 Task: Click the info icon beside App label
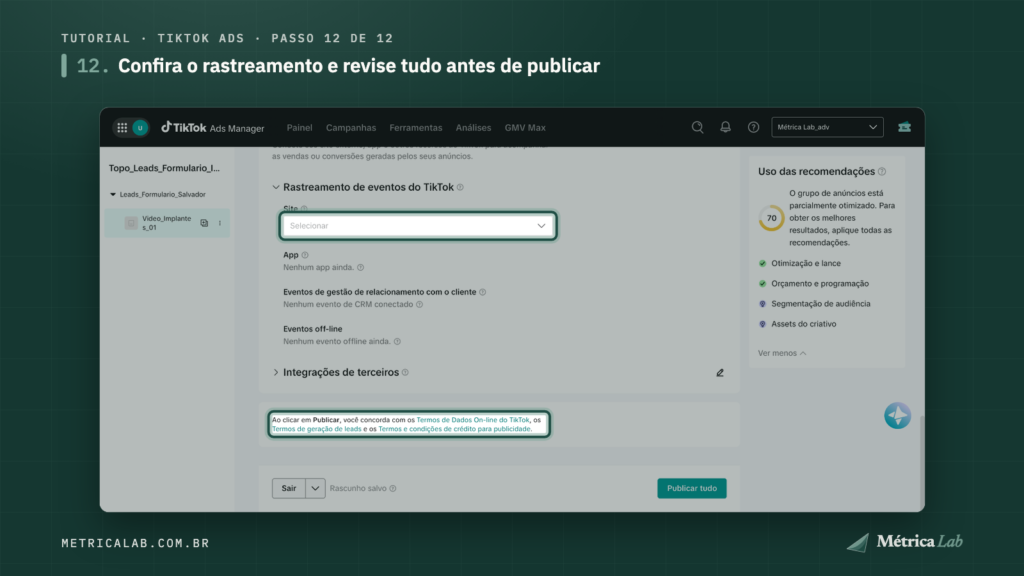(x=305, y=255)
